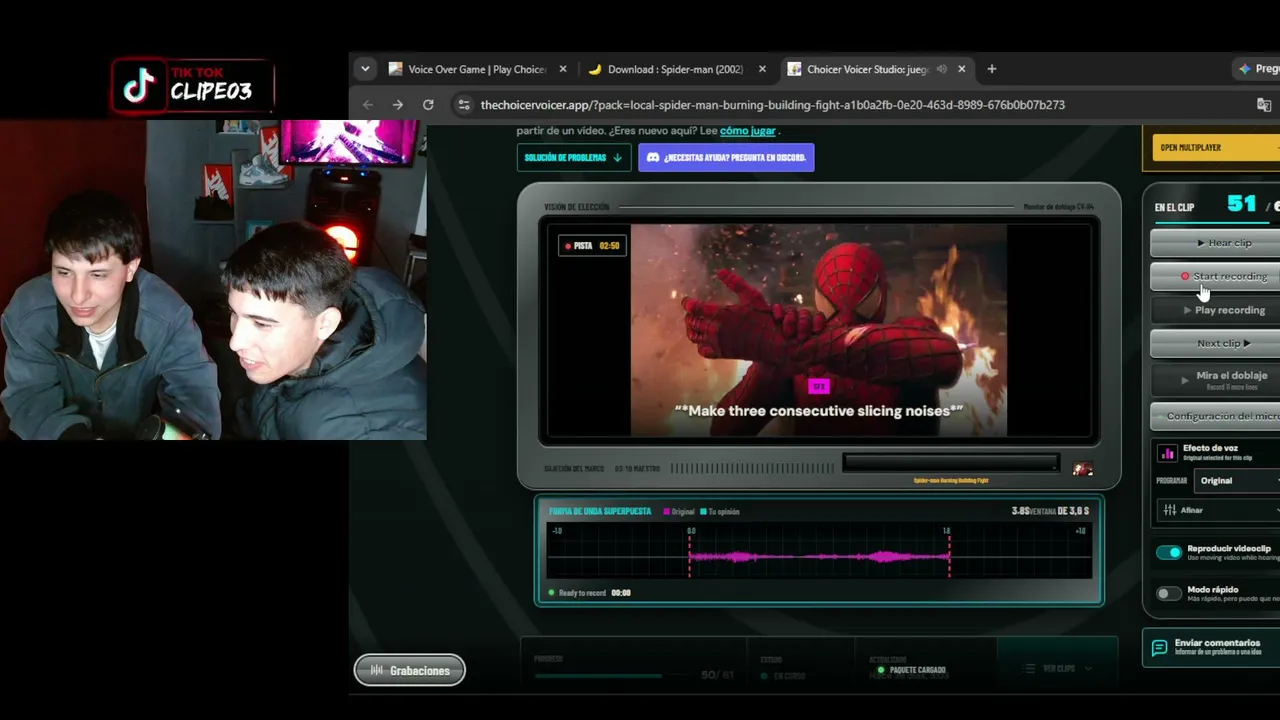Image resolution: width=1280 pixels, height=720 pixels.
Task: Click the 'Original' waveform legend label
Action: click(x=683, y=512)
